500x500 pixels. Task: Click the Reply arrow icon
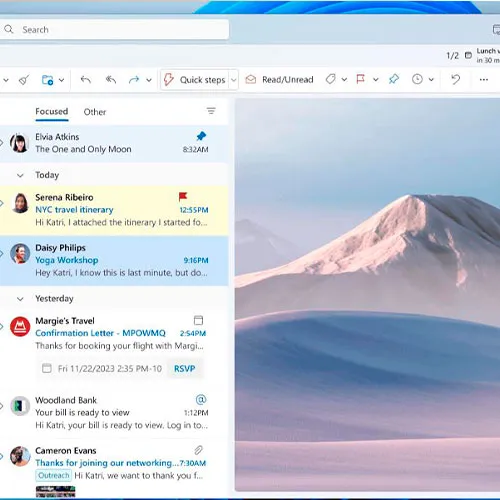click(86, 80)
